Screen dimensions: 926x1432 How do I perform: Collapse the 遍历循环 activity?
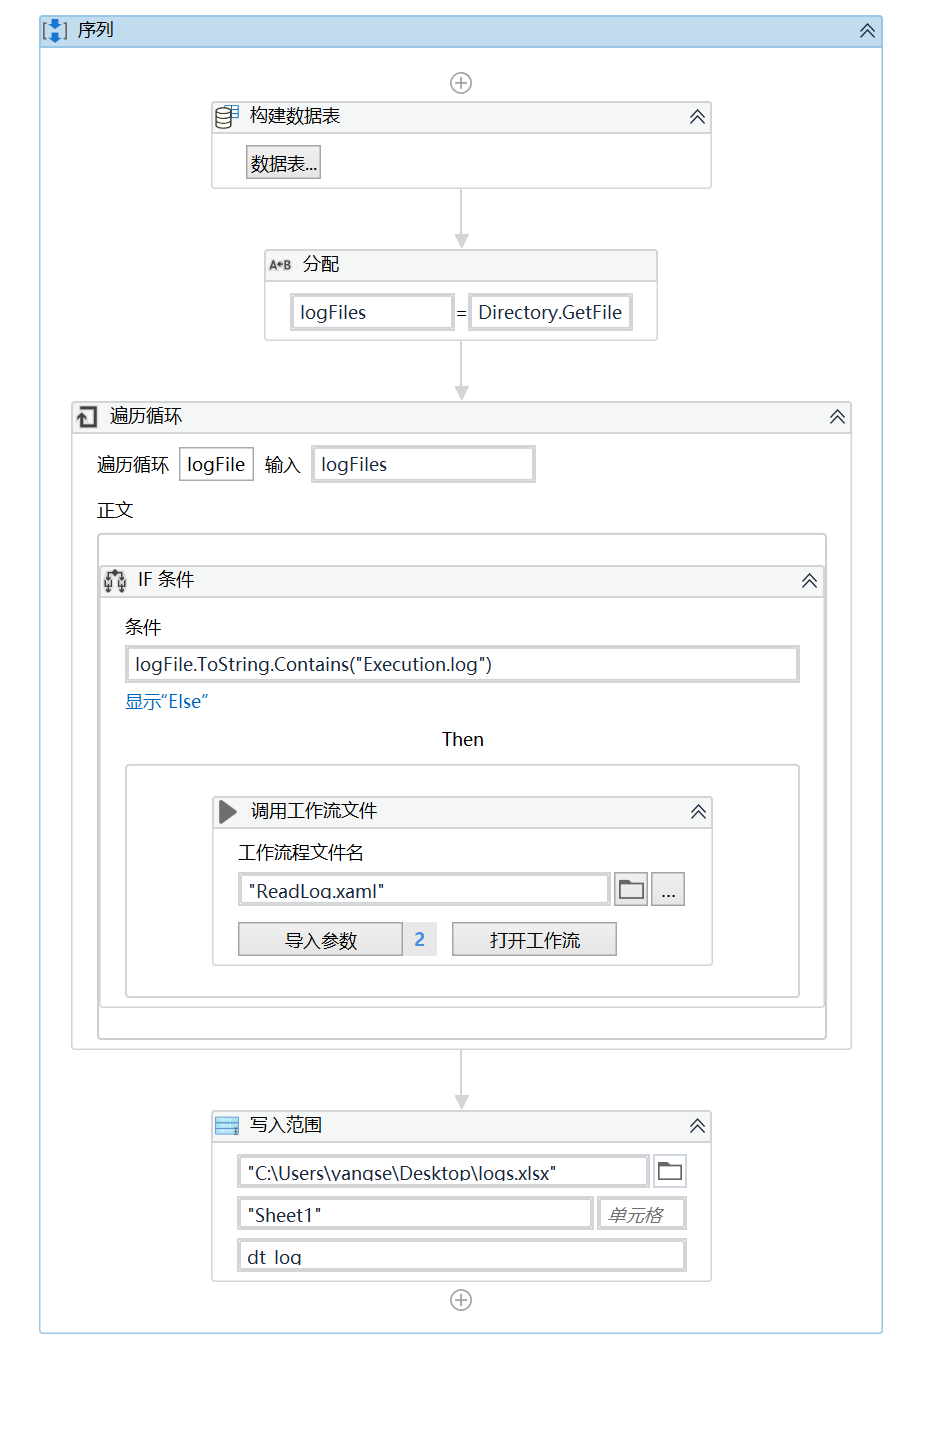click(837, 417)
